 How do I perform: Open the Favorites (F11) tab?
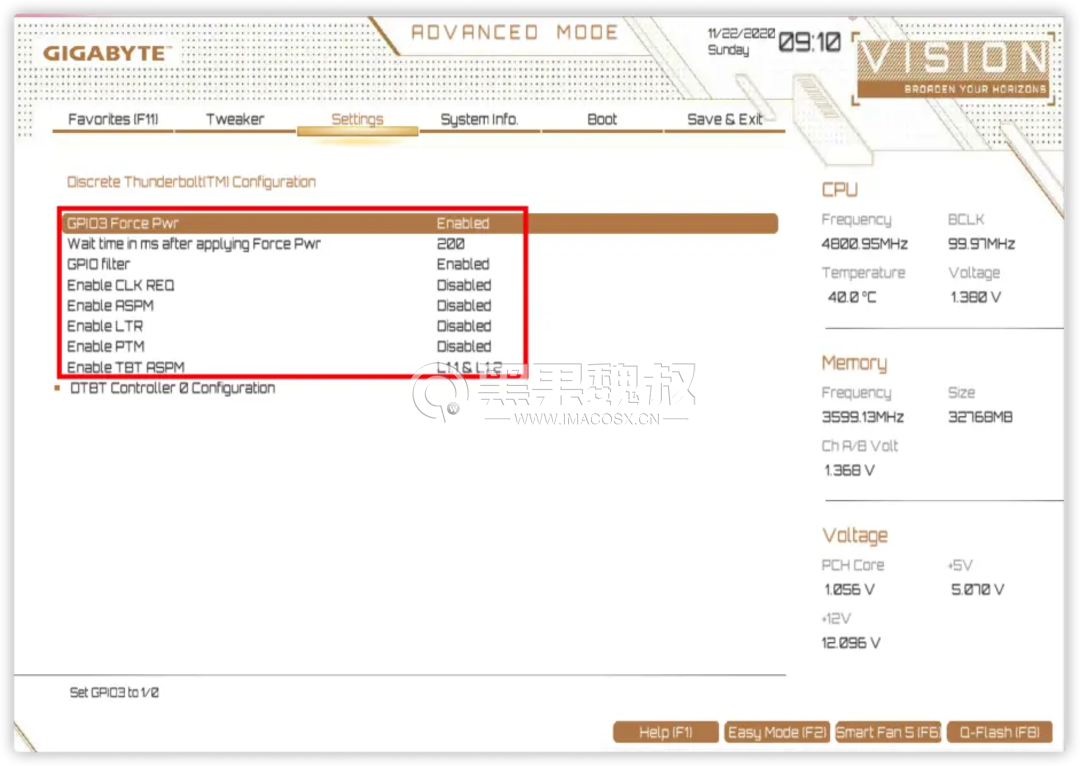[x=113, y=119]
